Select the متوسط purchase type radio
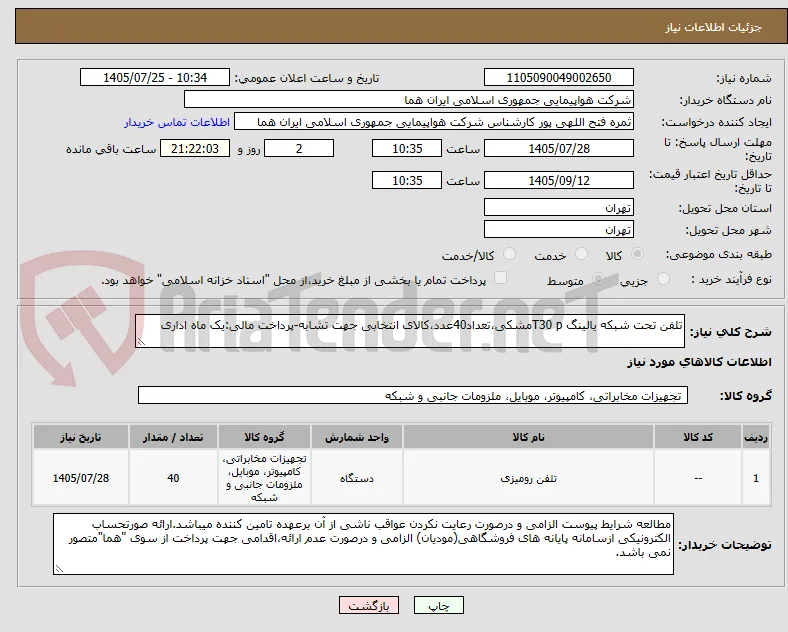Screen dimensions: 788x632 pos(598,279)
